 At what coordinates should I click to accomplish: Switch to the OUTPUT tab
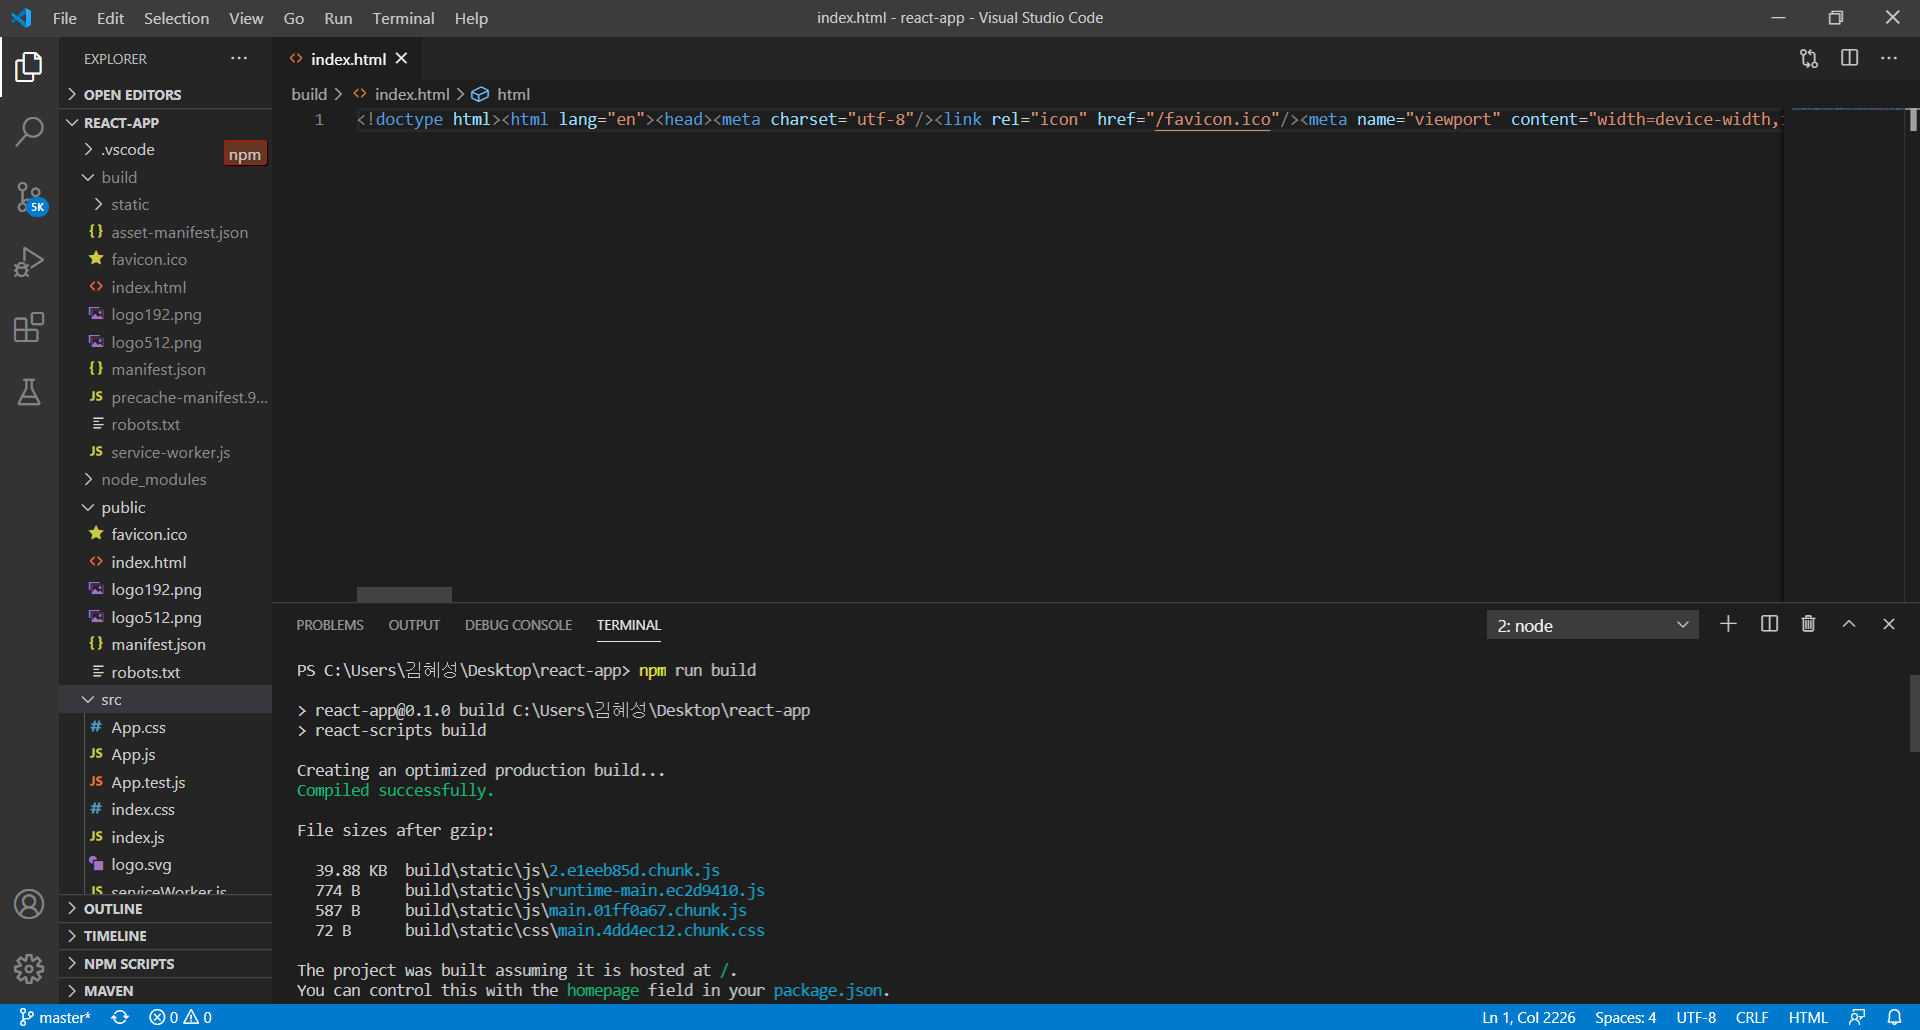pos(414,625)
